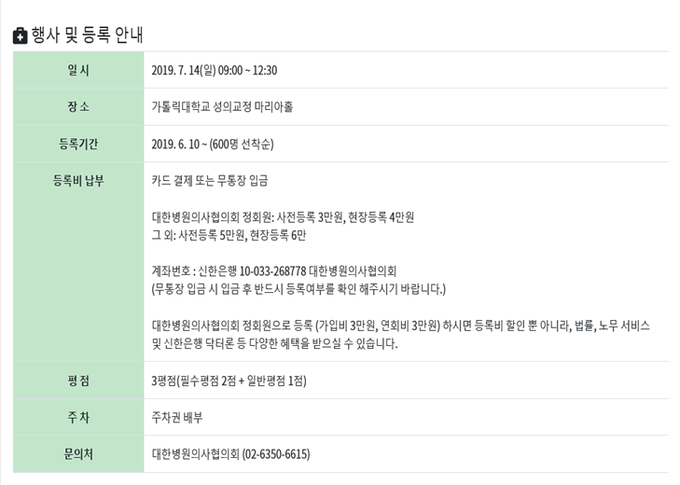Click 주차권 배부 text
Screen dimensions: 680x485
tap(177, 418)
